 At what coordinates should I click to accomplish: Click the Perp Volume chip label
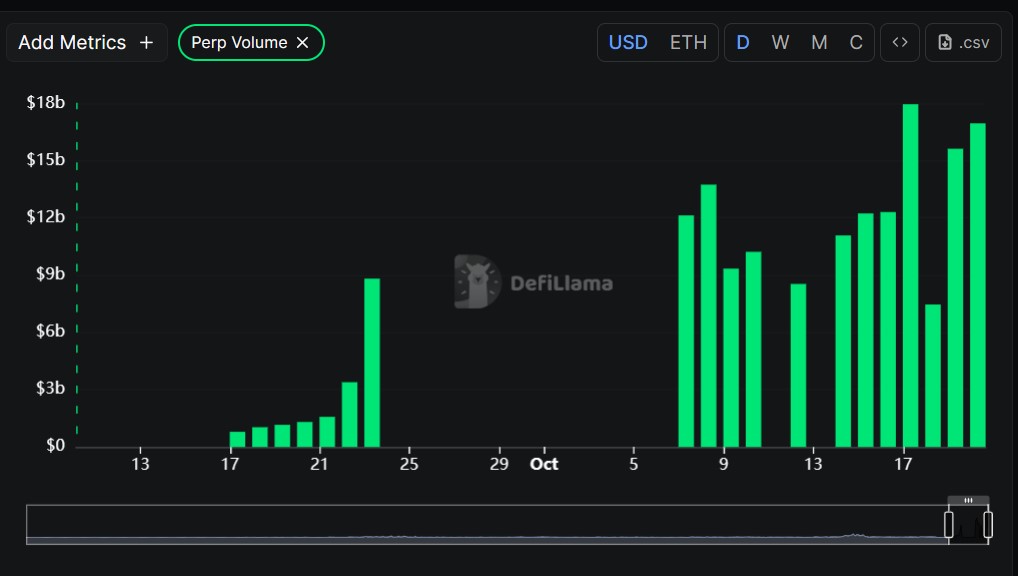(239, 43)
